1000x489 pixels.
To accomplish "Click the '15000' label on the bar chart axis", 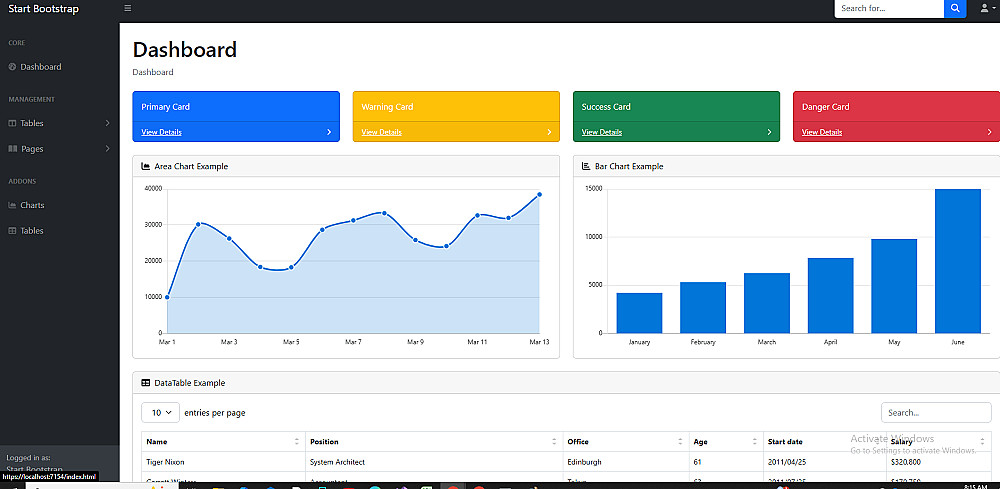I will point(594,189).
